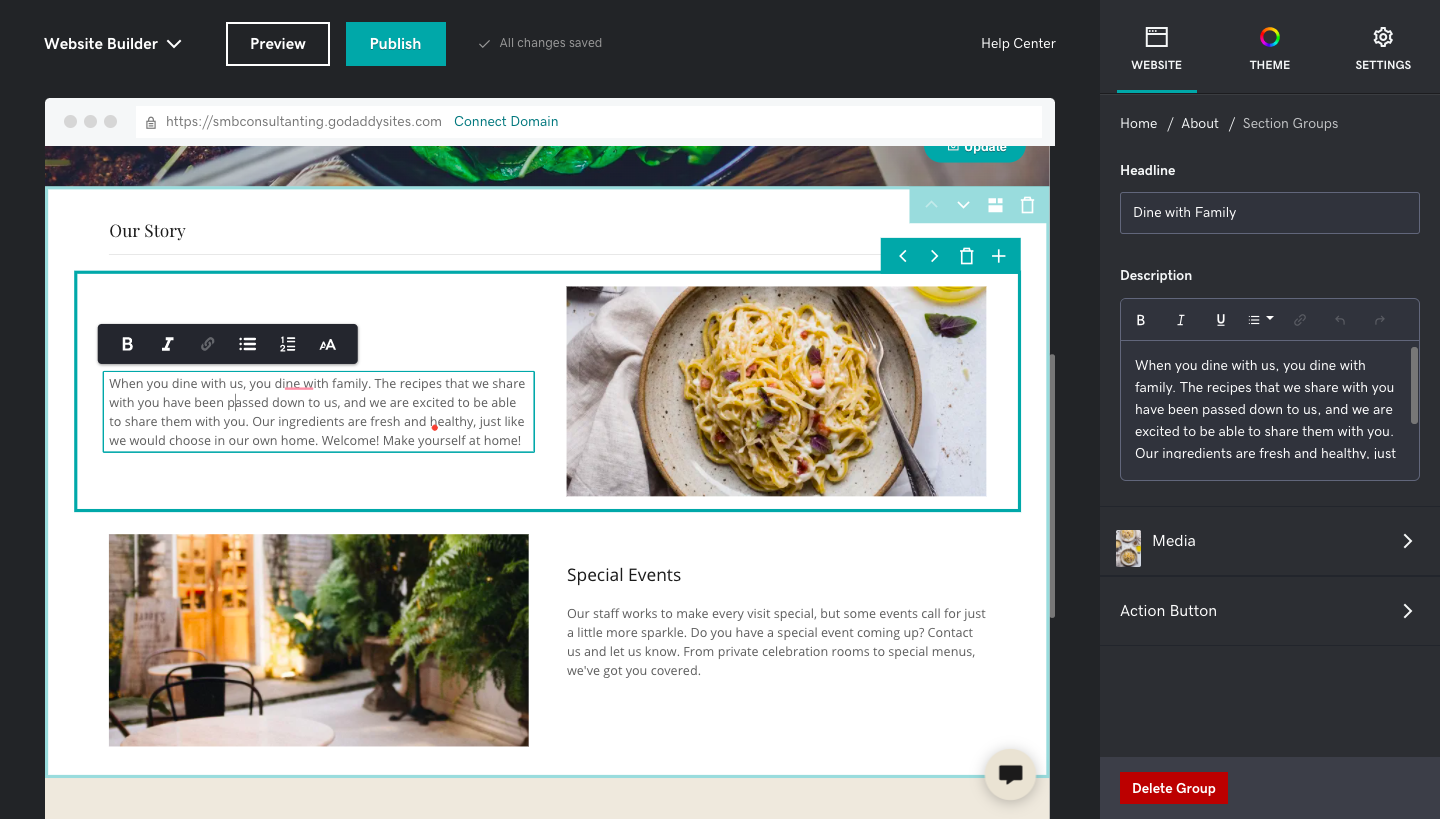Apply italic from the floating text toolbar

click(x=167, y=344)
